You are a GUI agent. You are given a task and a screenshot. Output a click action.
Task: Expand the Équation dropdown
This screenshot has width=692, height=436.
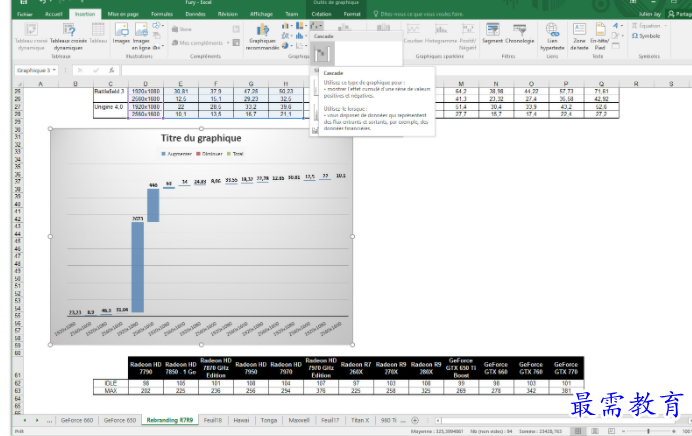(x=666, y=26)
